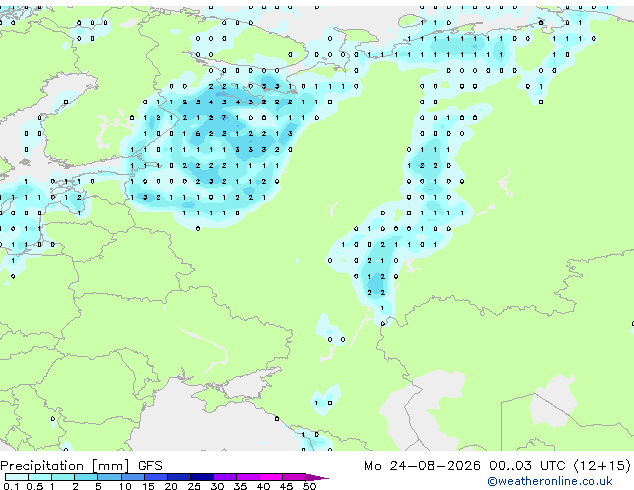This screenshot has height=490, width=634.
Task: Click the 0.5–1 mm legend swatch
Action: (40, 477)
